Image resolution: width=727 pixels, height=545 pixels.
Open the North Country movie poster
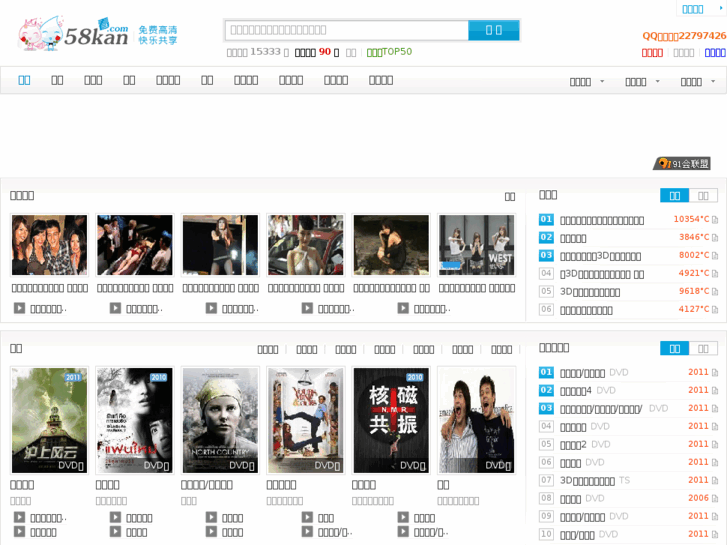coord(220,420)
